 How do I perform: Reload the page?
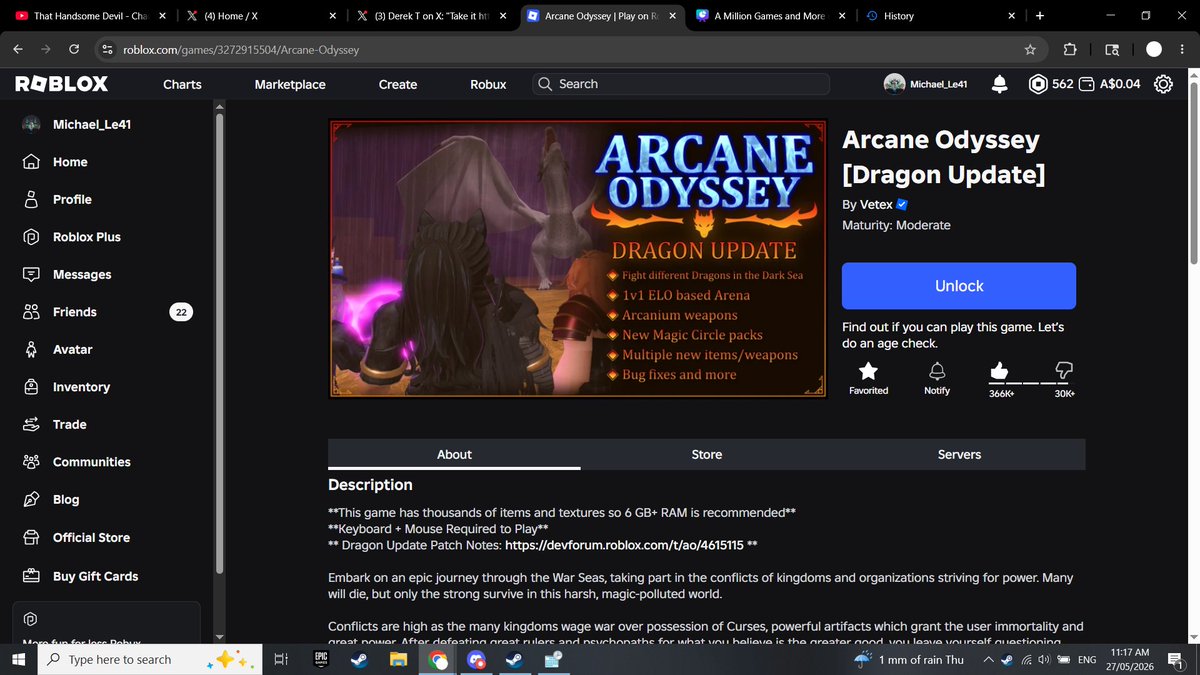74,49
